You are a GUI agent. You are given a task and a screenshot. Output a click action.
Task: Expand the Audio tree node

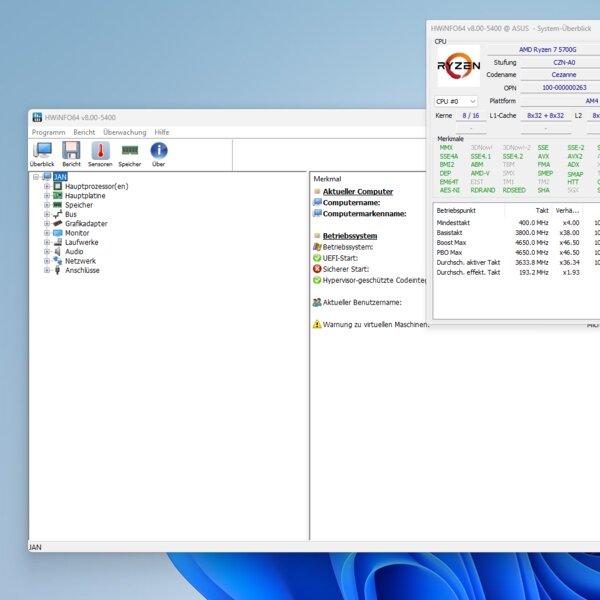pos(47,251)
